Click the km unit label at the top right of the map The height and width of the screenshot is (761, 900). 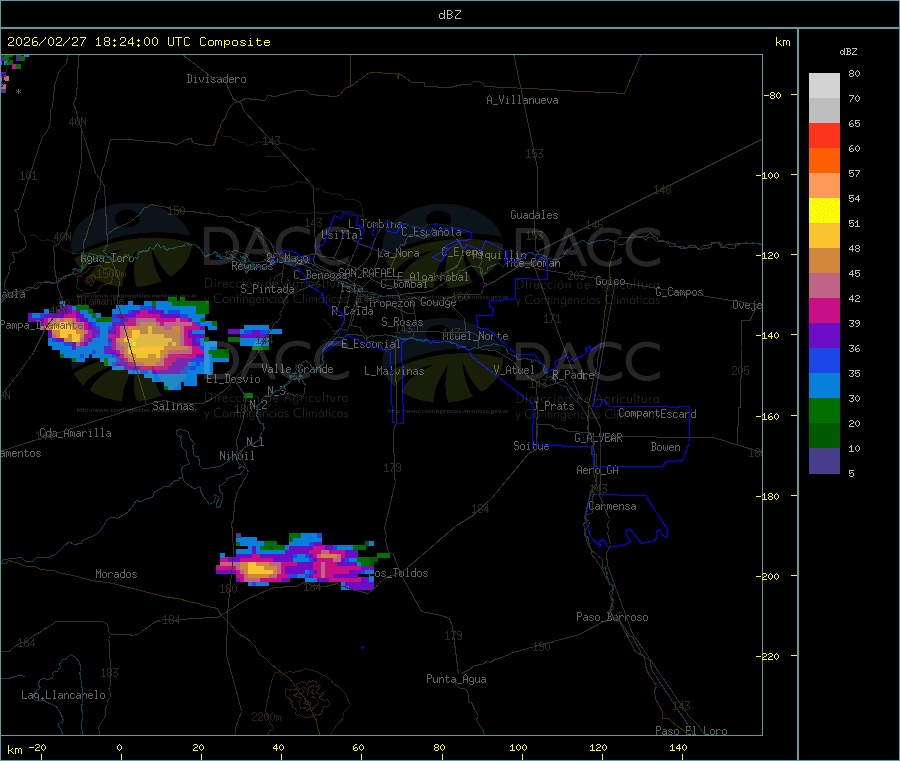click(782, 42)
